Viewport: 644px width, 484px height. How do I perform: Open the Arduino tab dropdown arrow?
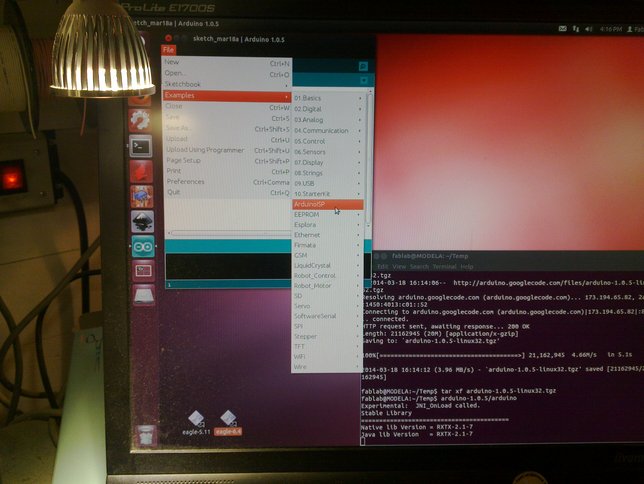point(363,80)
